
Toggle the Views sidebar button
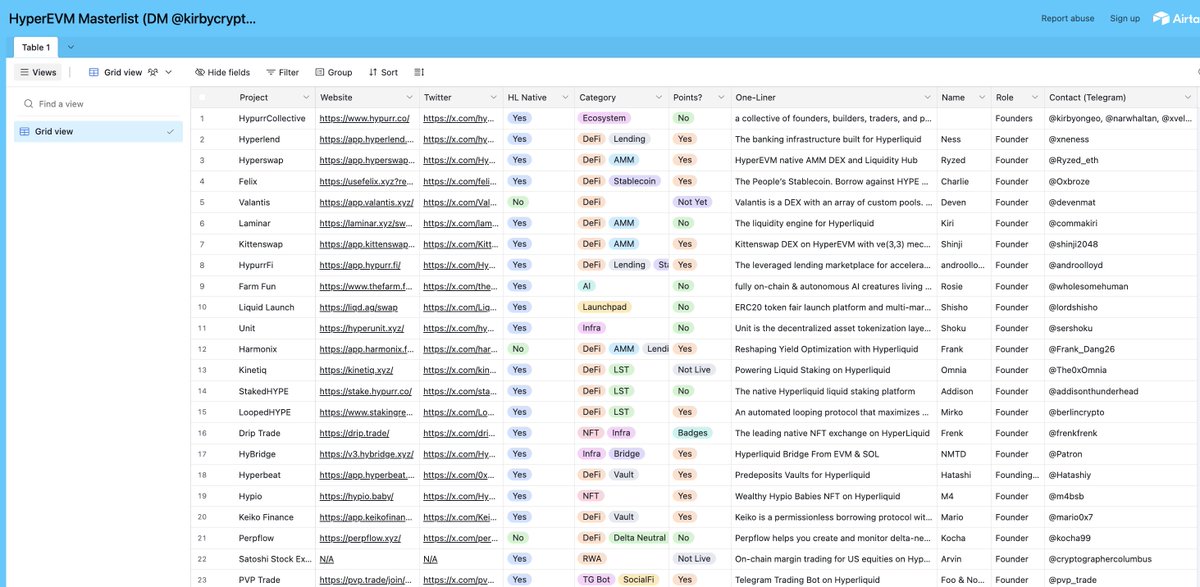39,72
